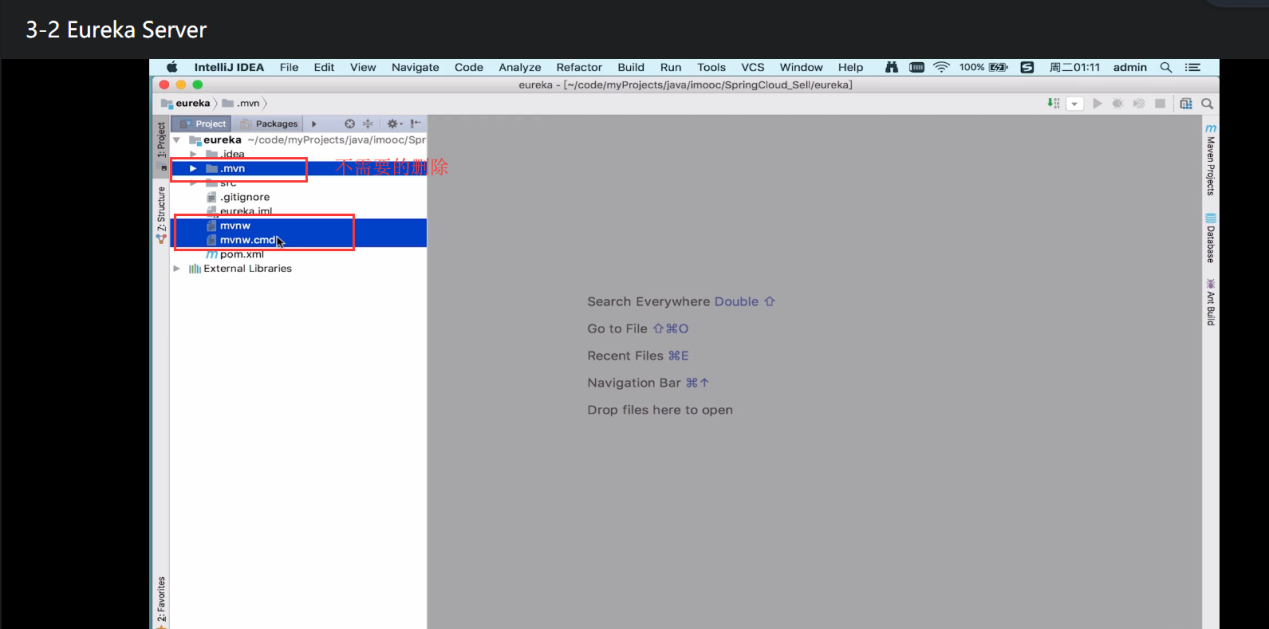
Task: Open the Database side panel
Action: pos(1210,238)
